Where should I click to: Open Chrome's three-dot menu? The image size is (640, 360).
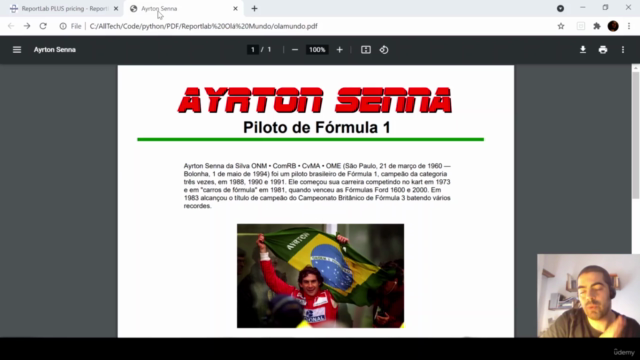point(629,26)
